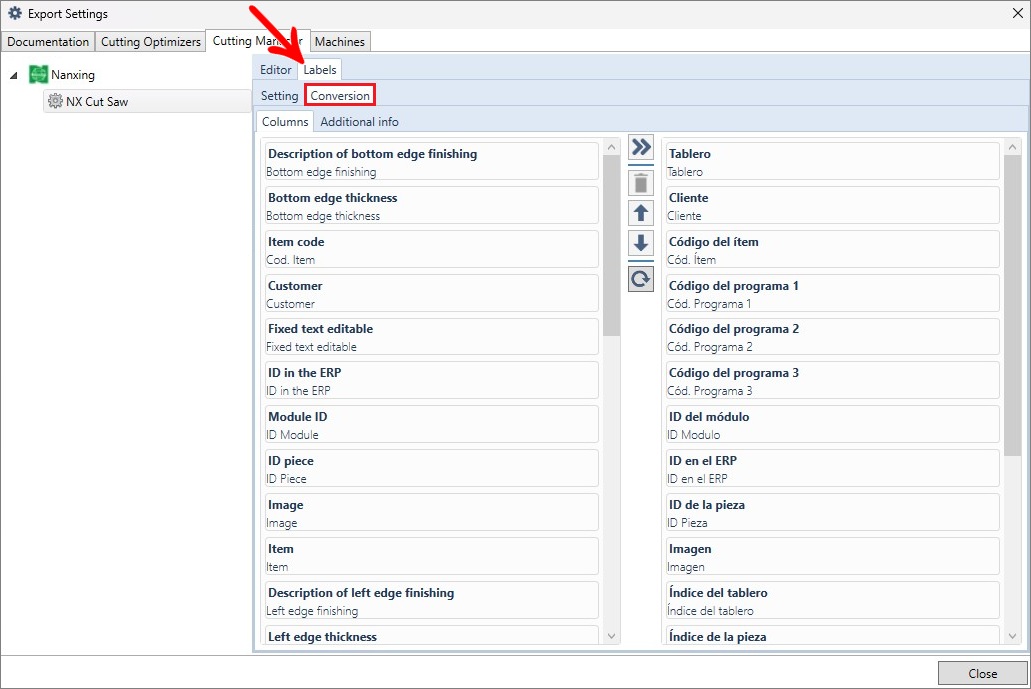Image resolution: width=1031 pixels, height=689 pixels.
Task: Open the Machines tab
Action: (x=340, y=41)
